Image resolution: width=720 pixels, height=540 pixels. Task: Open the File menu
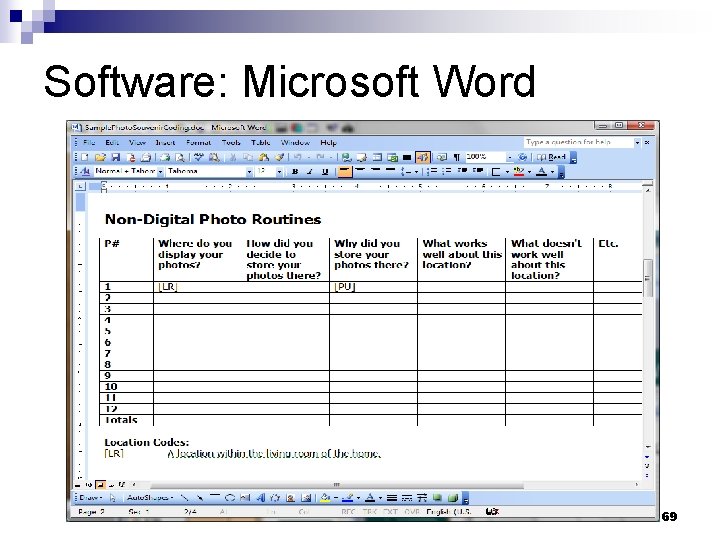tap(89, 143)
